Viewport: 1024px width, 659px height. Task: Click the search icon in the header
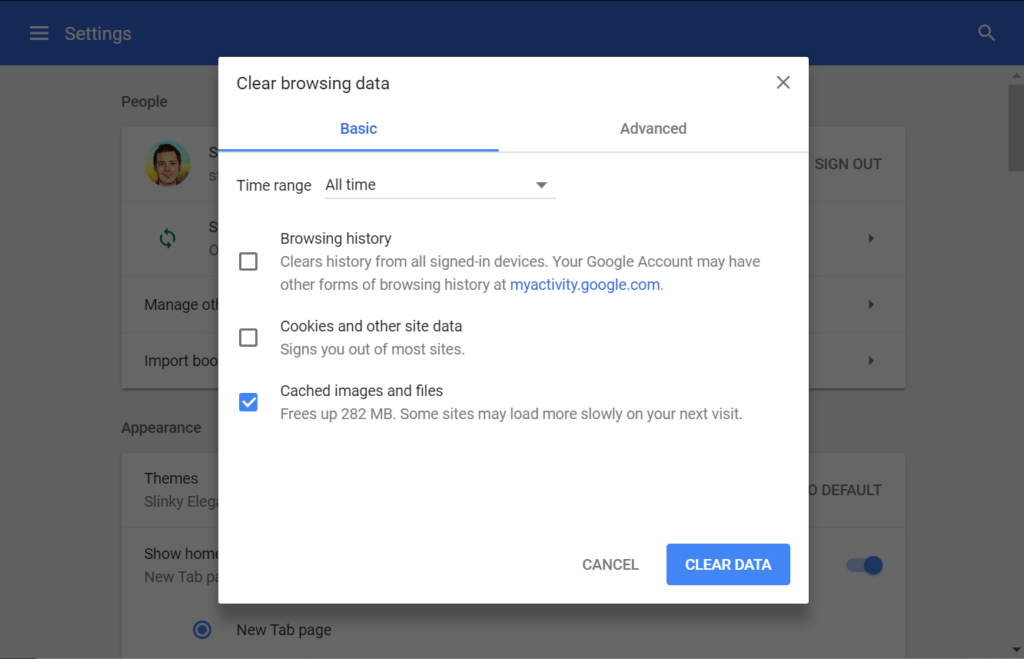[x=986, y=32]
